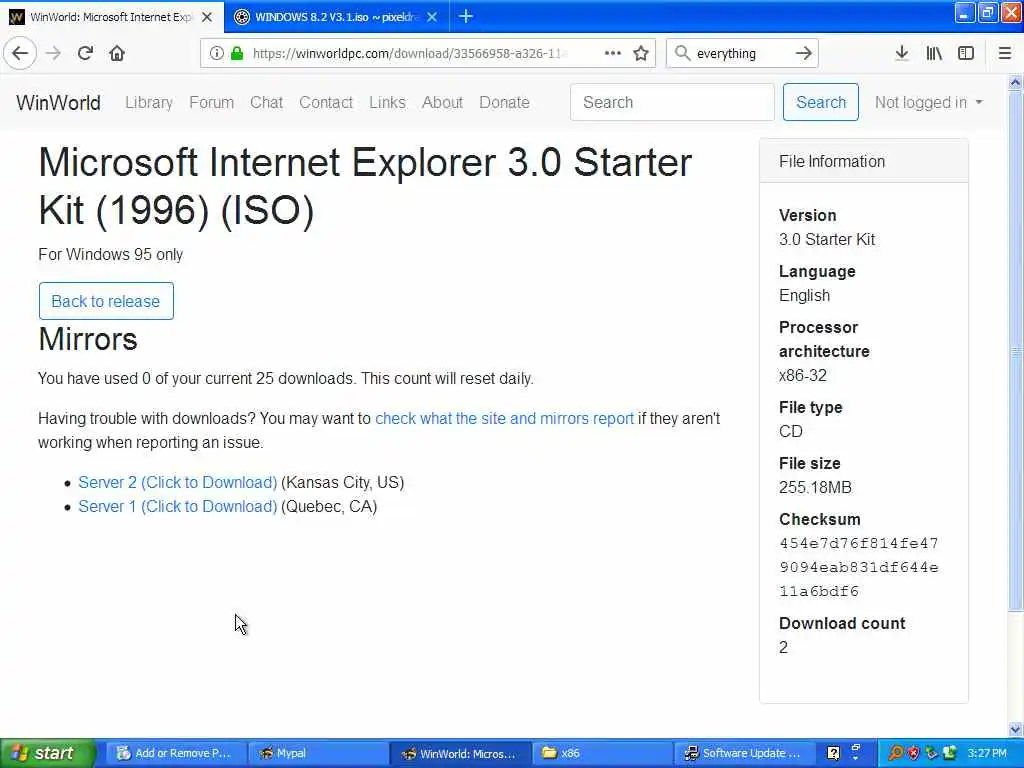Click the File Information panel header

coord(863,161)
